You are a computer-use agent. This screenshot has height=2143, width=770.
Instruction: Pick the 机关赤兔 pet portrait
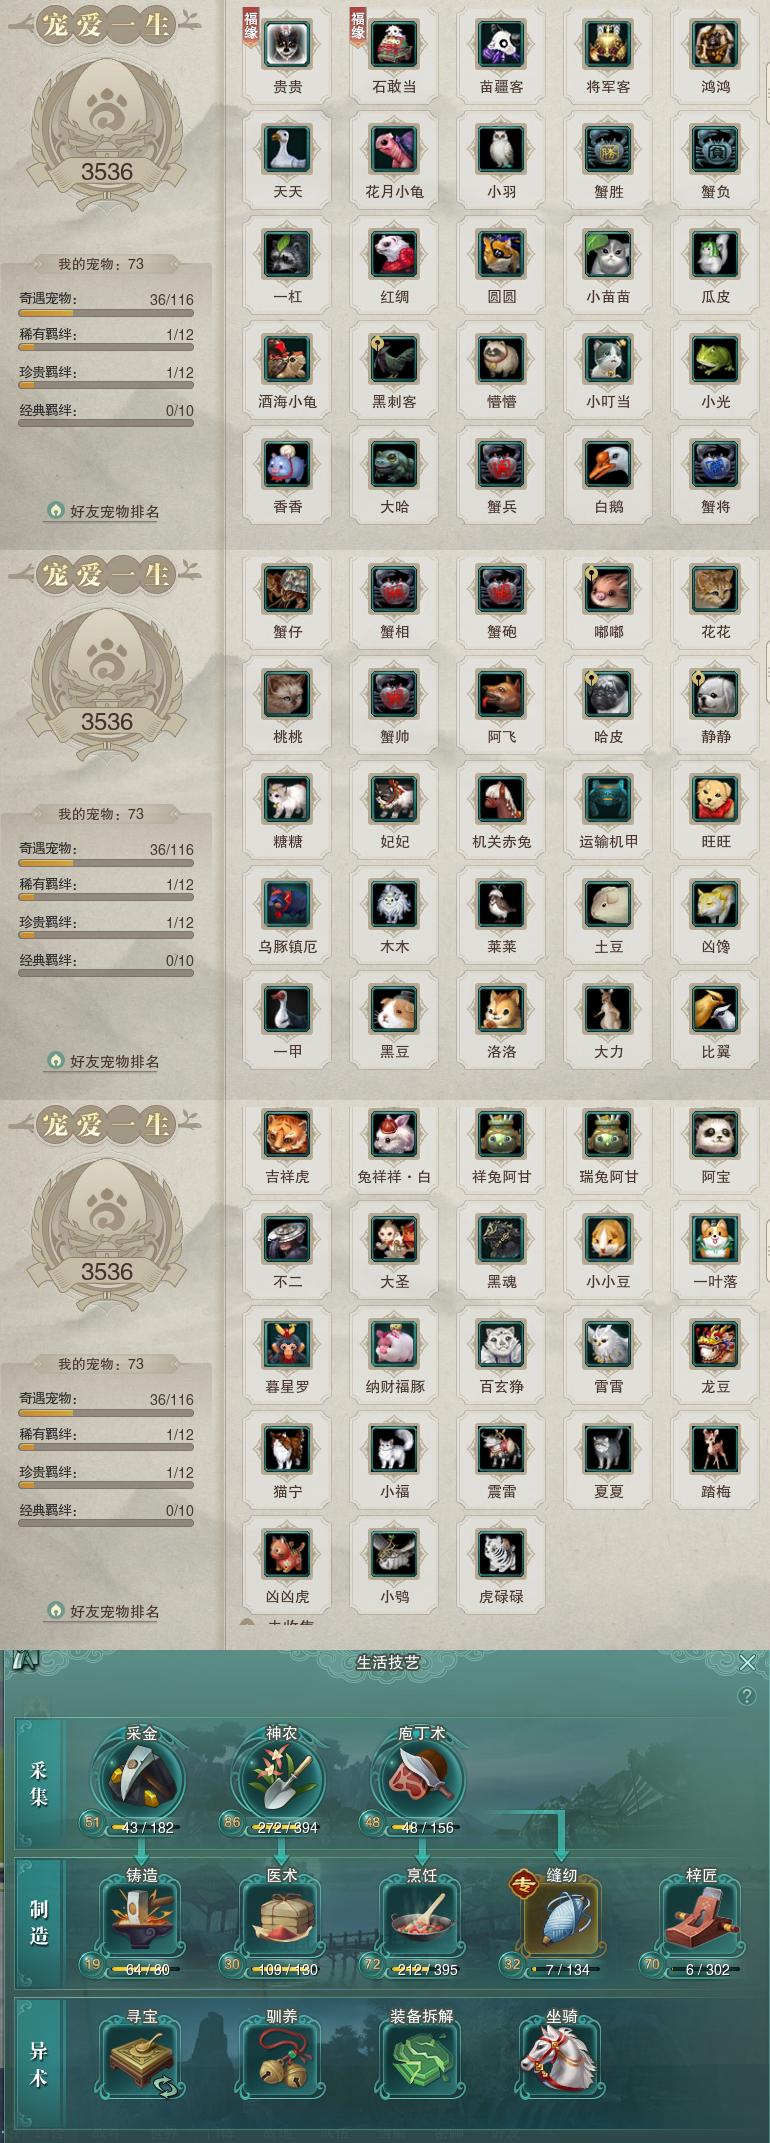[502, 800]
